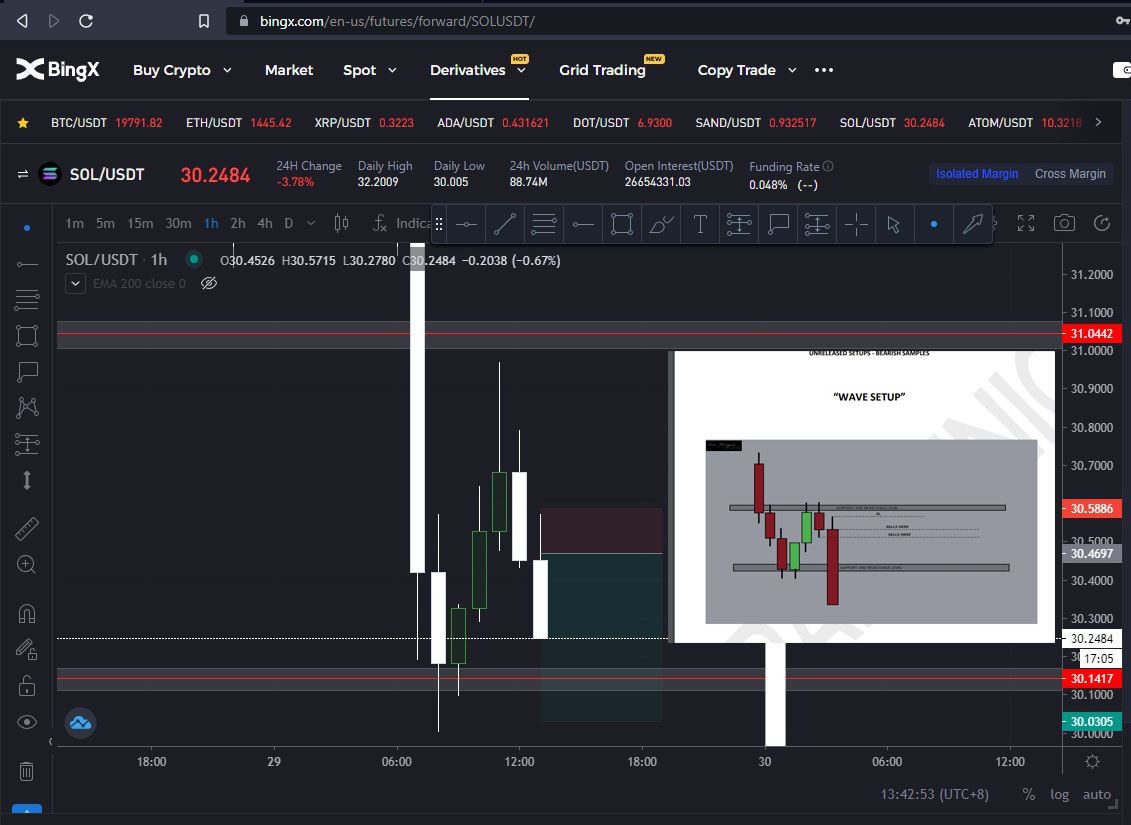
Task: Select pattern tool in left sidebar
Action: tap(27, 407)
